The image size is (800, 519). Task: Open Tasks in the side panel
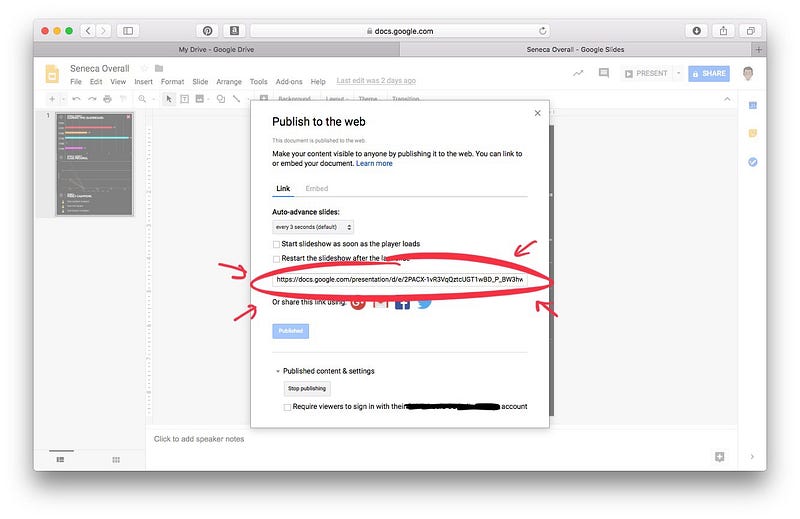pyautogui.click(x=753, y=162)
